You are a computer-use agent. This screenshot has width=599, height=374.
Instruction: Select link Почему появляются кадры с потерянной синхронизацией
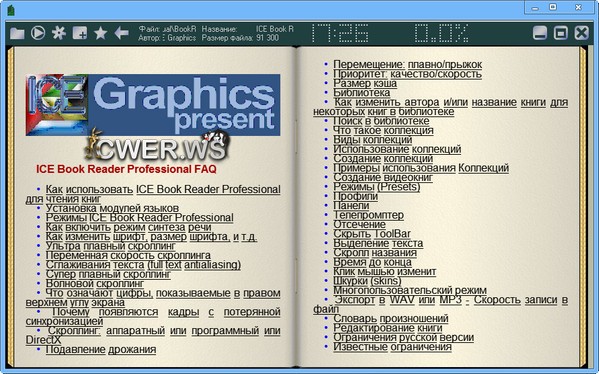click(153, 316)
